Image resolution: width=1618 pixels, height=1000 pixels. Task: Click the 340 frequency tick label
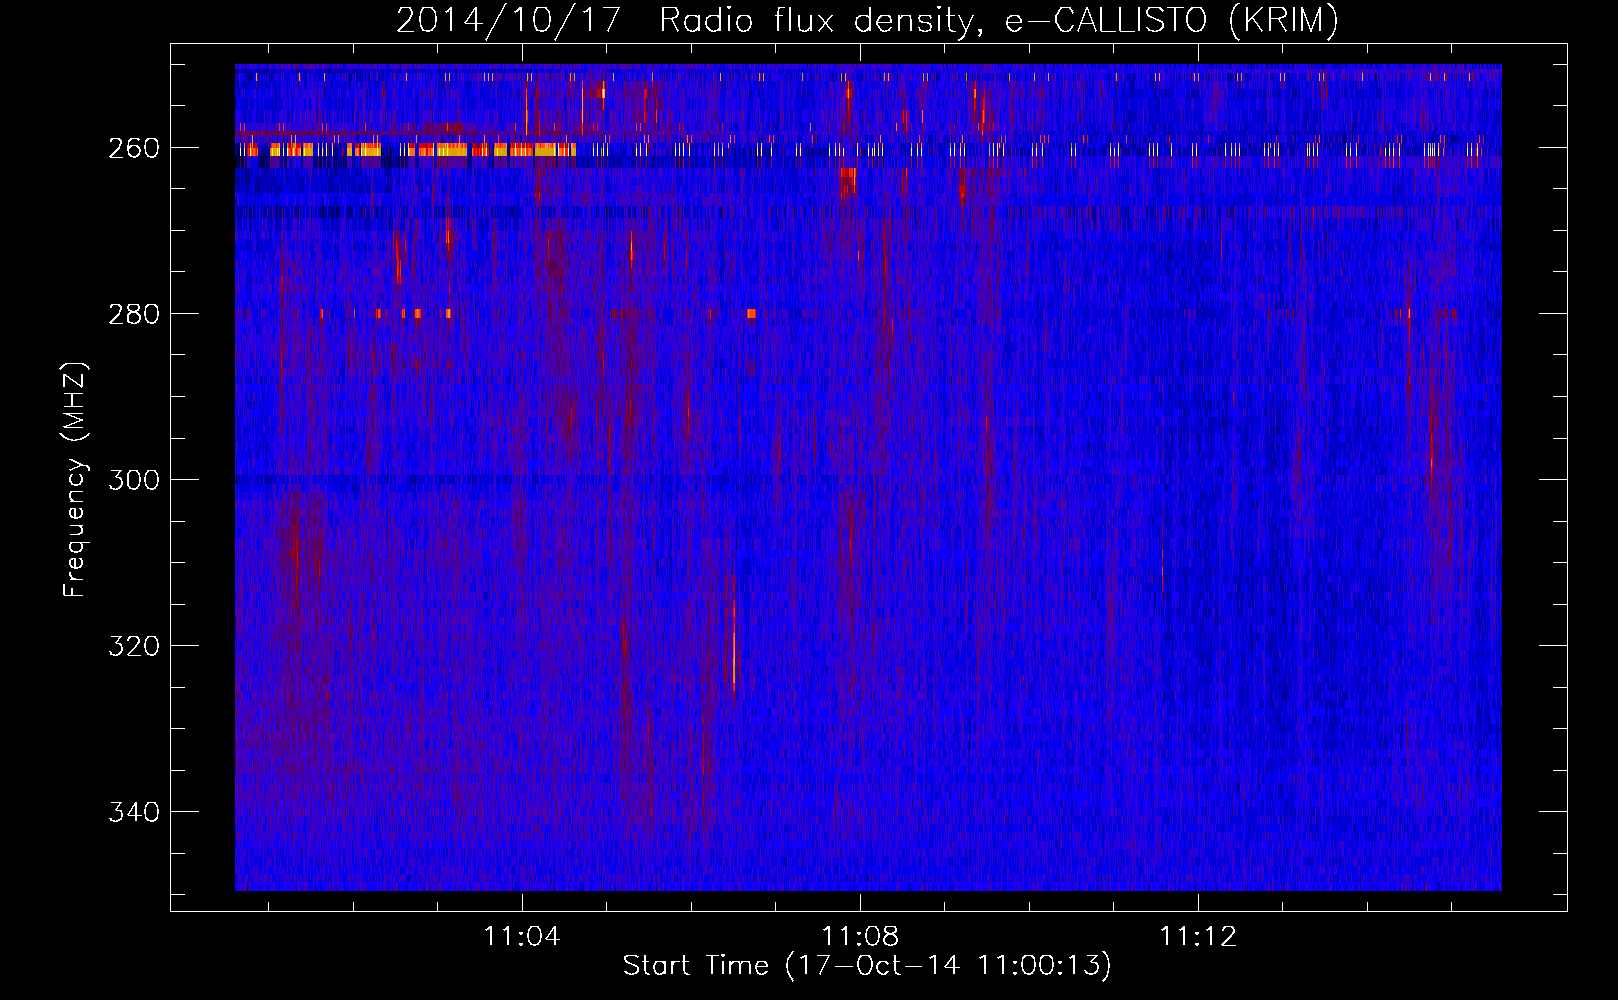pos(134,812)
